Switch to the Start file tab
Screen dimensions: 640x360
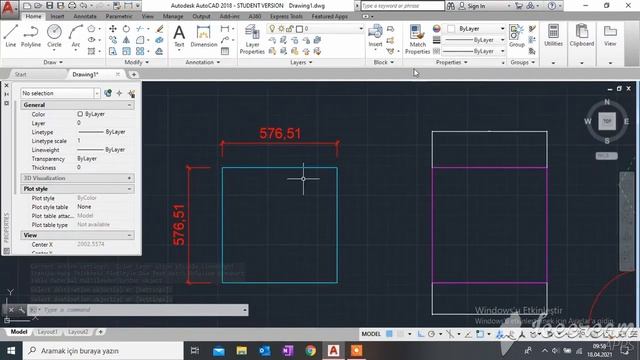(20, 74)
